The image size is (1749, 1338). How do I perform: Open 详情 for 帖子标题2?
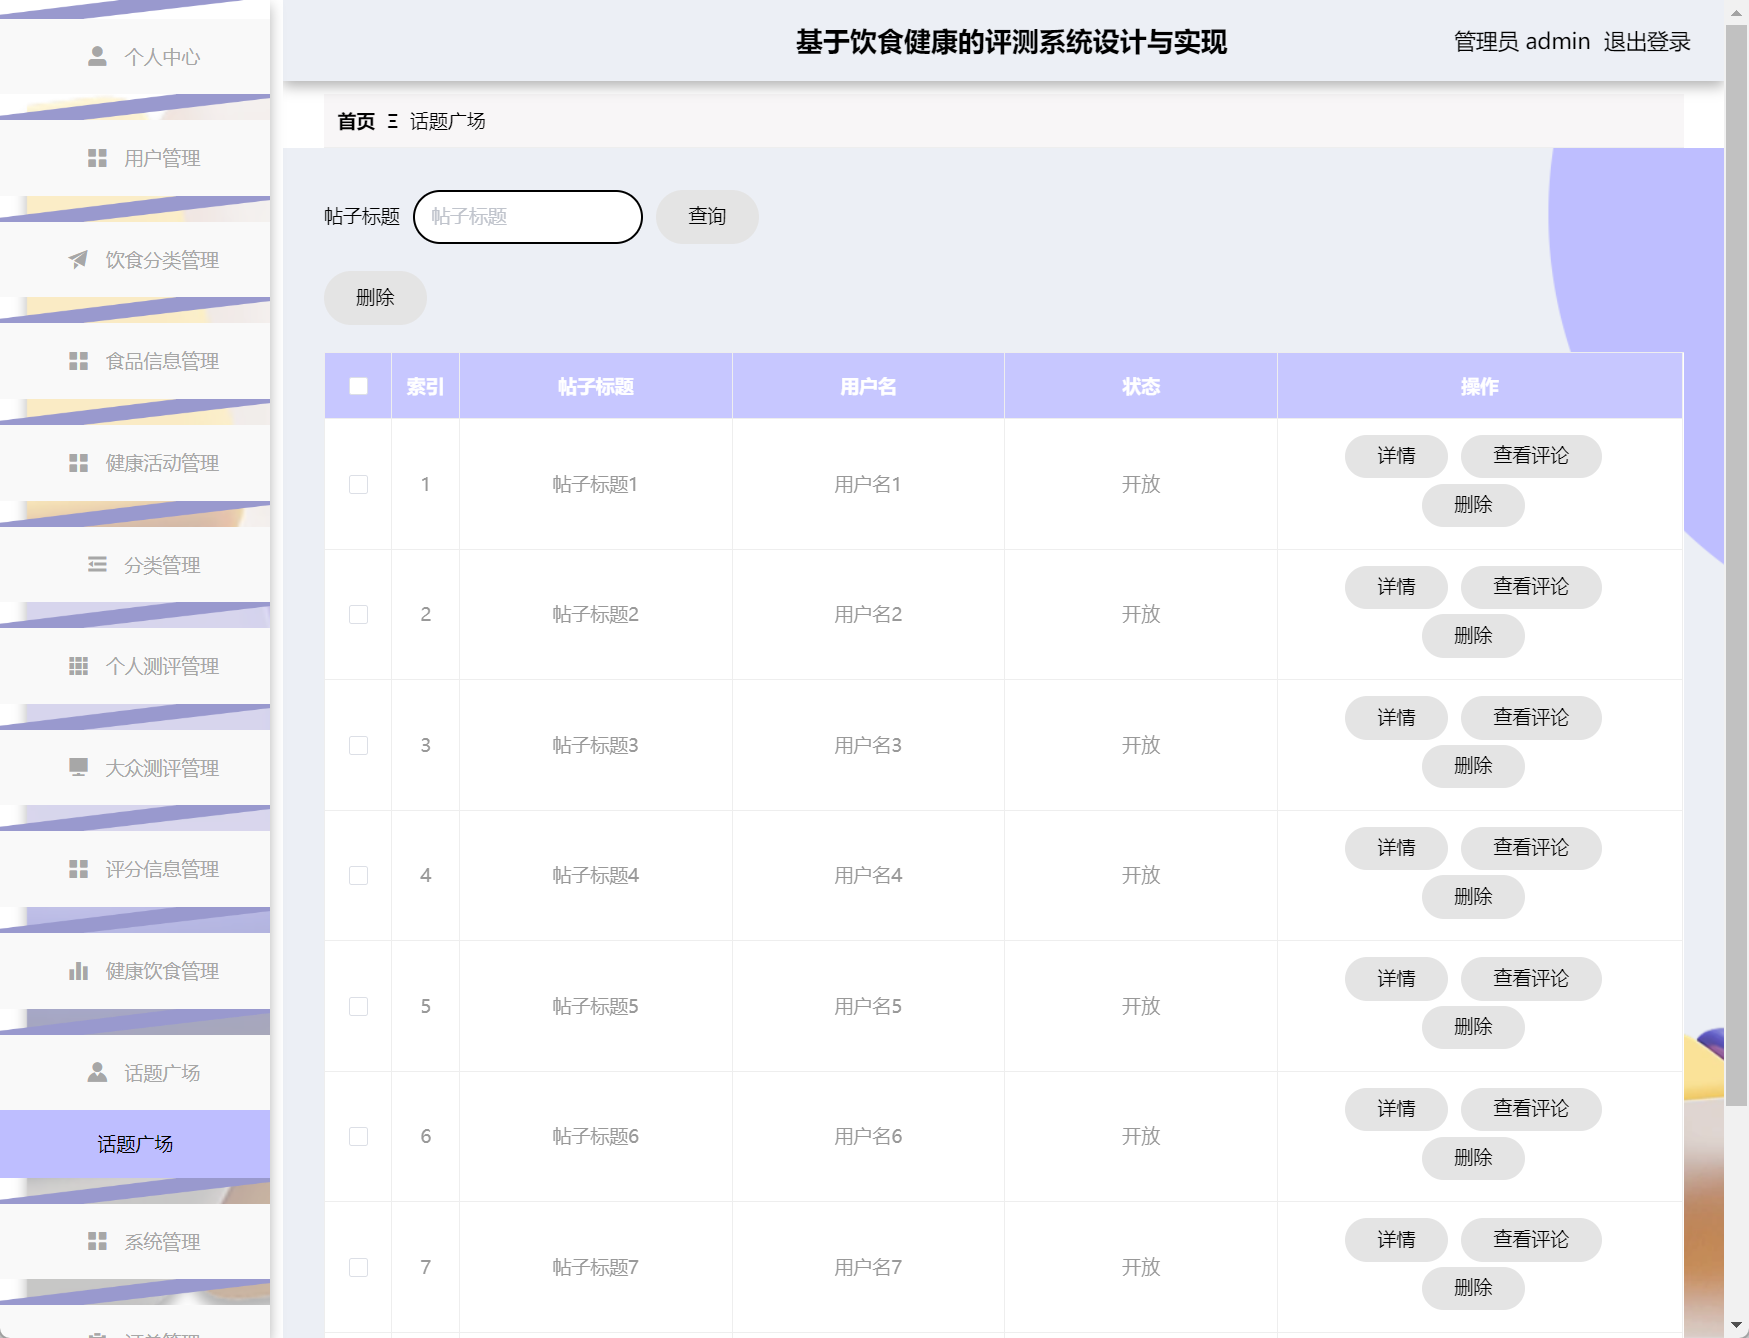[1396, 587]
